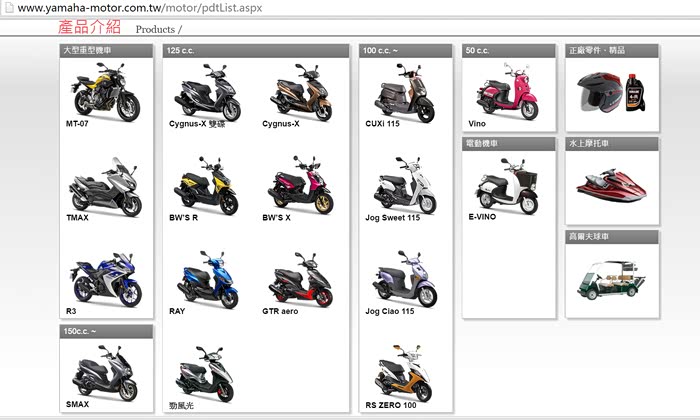Click the Products breadcrumb text

pos(155,29)
